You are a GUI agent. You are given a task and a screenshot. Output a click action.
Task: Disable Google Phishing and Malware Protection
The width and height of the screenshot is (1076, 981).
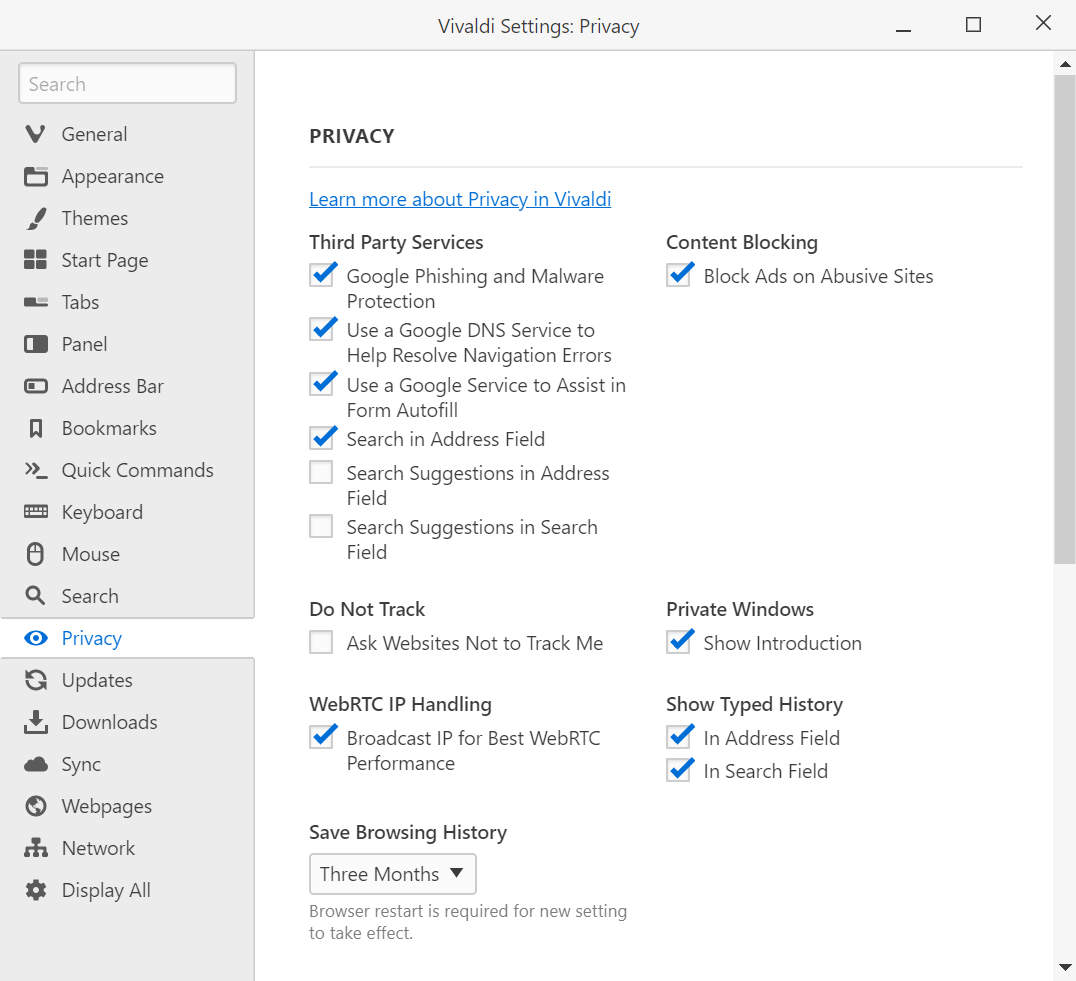click(x=321, y=275)
